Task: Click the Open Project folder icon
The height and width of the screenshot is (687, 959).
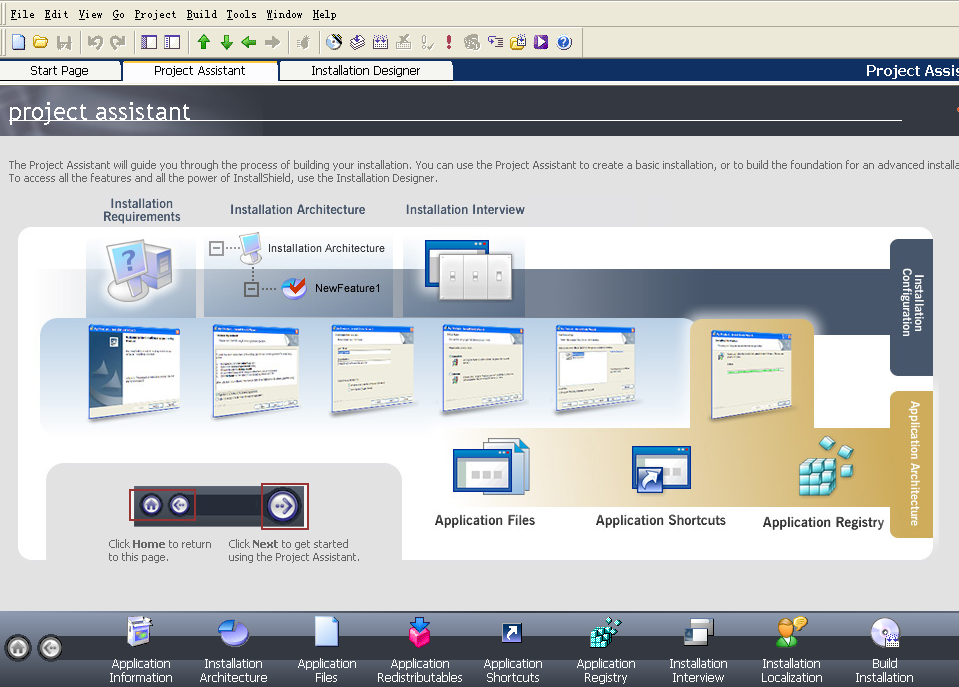Action: click(40, 42)
